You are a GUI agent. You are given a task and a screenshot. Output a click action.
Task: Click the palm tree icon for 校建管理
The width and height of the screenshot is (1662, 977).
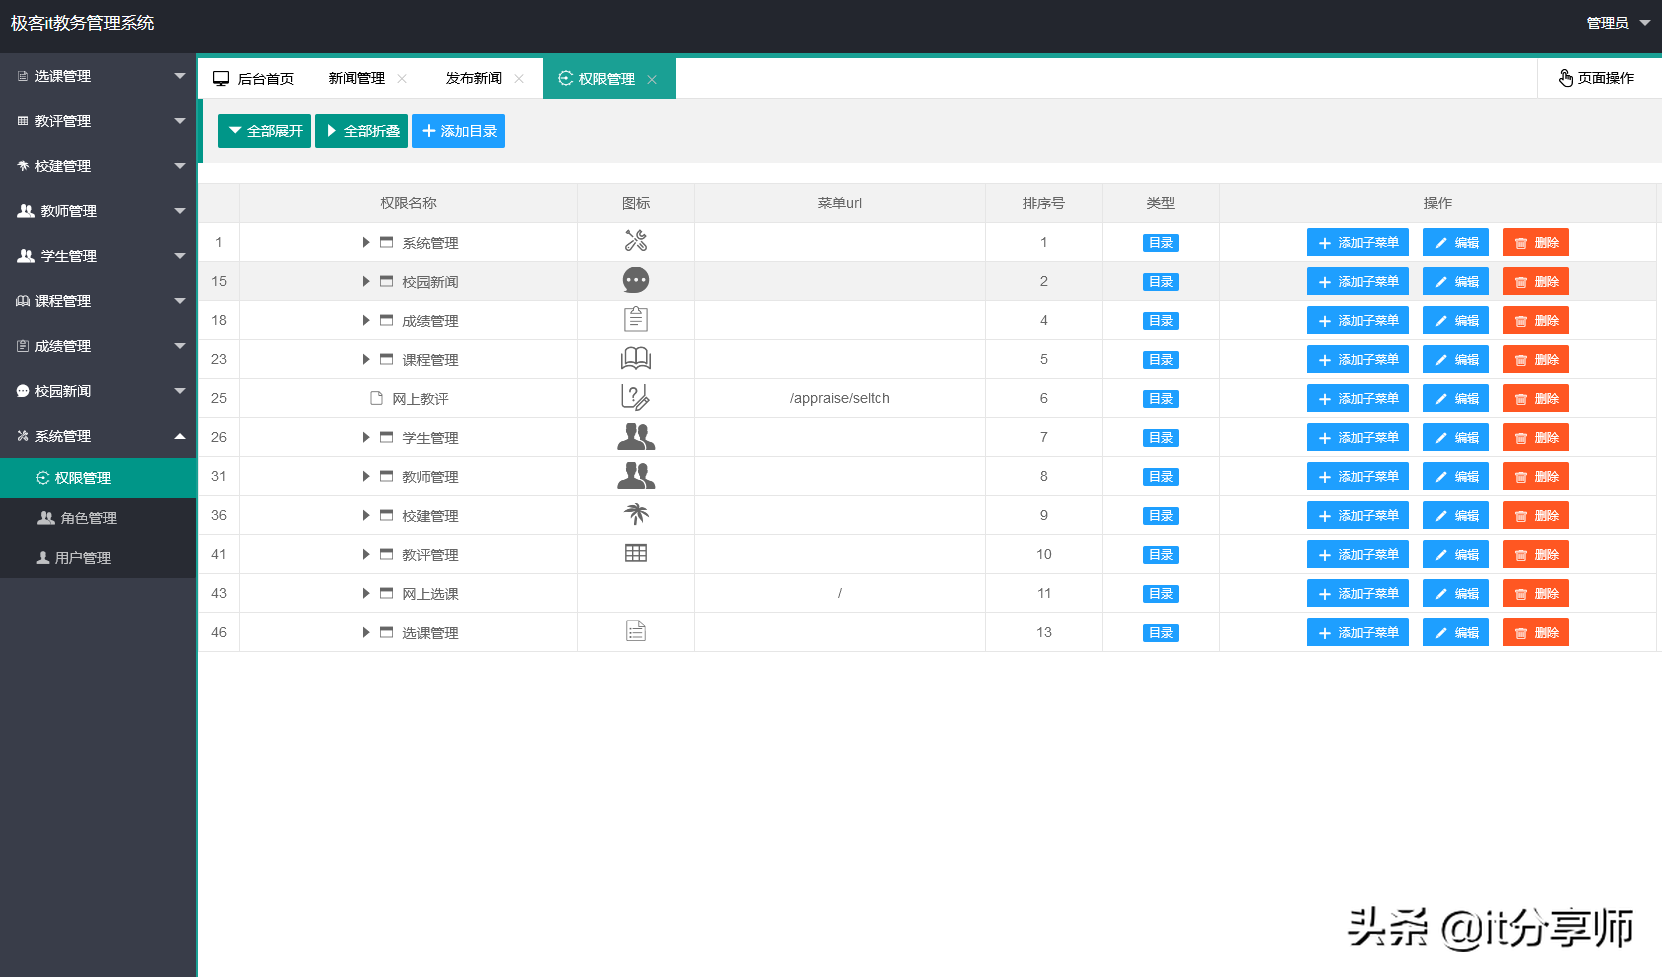(636, 514)
